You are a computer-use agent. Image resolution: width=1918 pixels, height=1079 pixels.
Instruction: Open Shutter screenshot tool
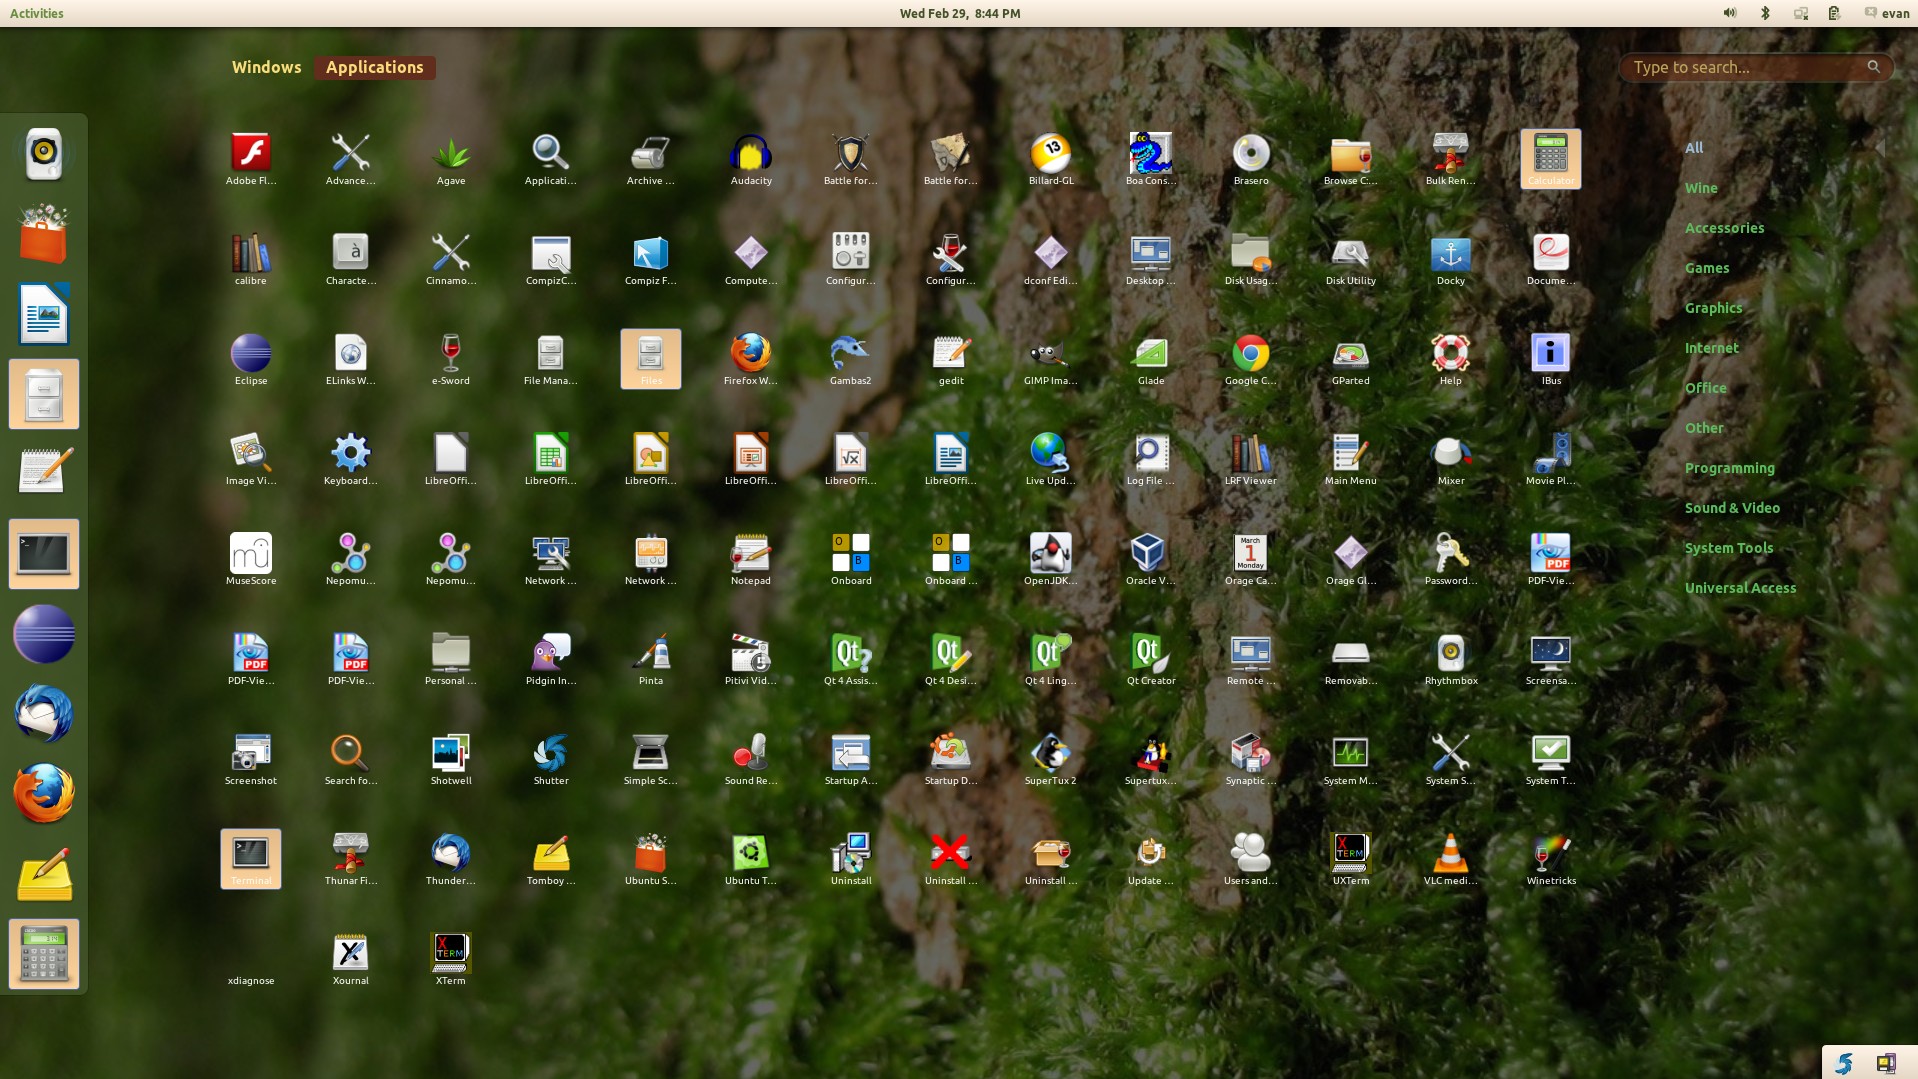click(551, 759)
